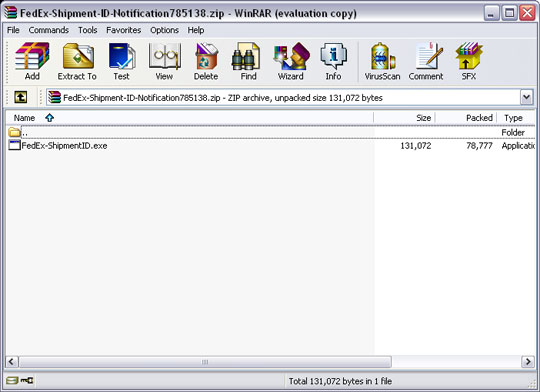Open the Favorites menu

123,30
